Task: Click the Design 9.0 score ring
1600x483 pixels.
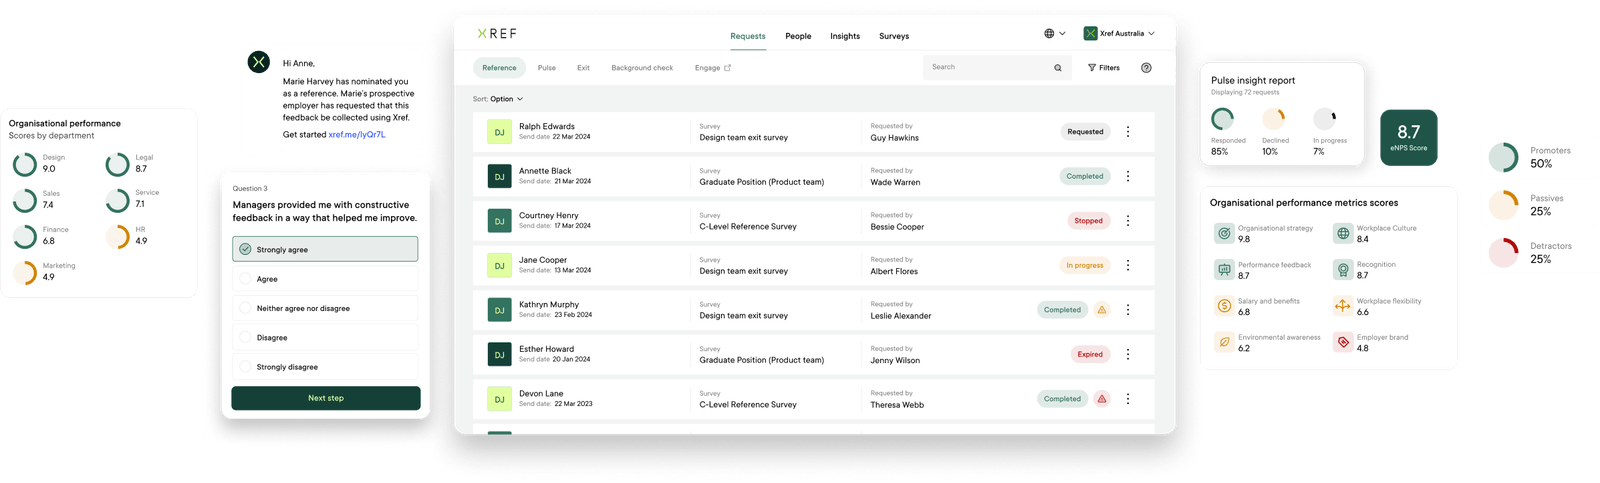Action: pos(25,164)
